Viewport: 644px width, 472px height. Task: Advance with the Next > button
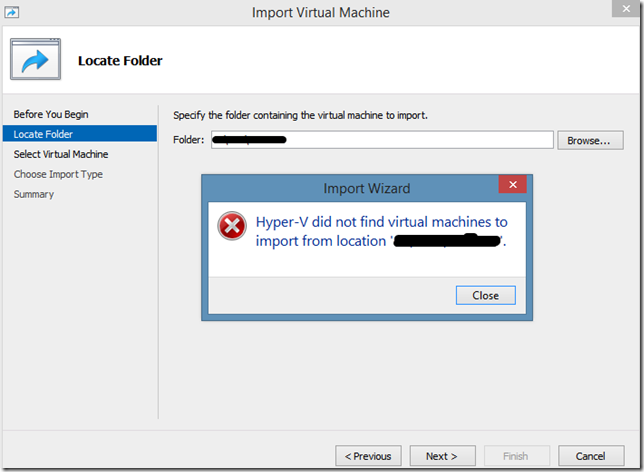pos(442,456)
